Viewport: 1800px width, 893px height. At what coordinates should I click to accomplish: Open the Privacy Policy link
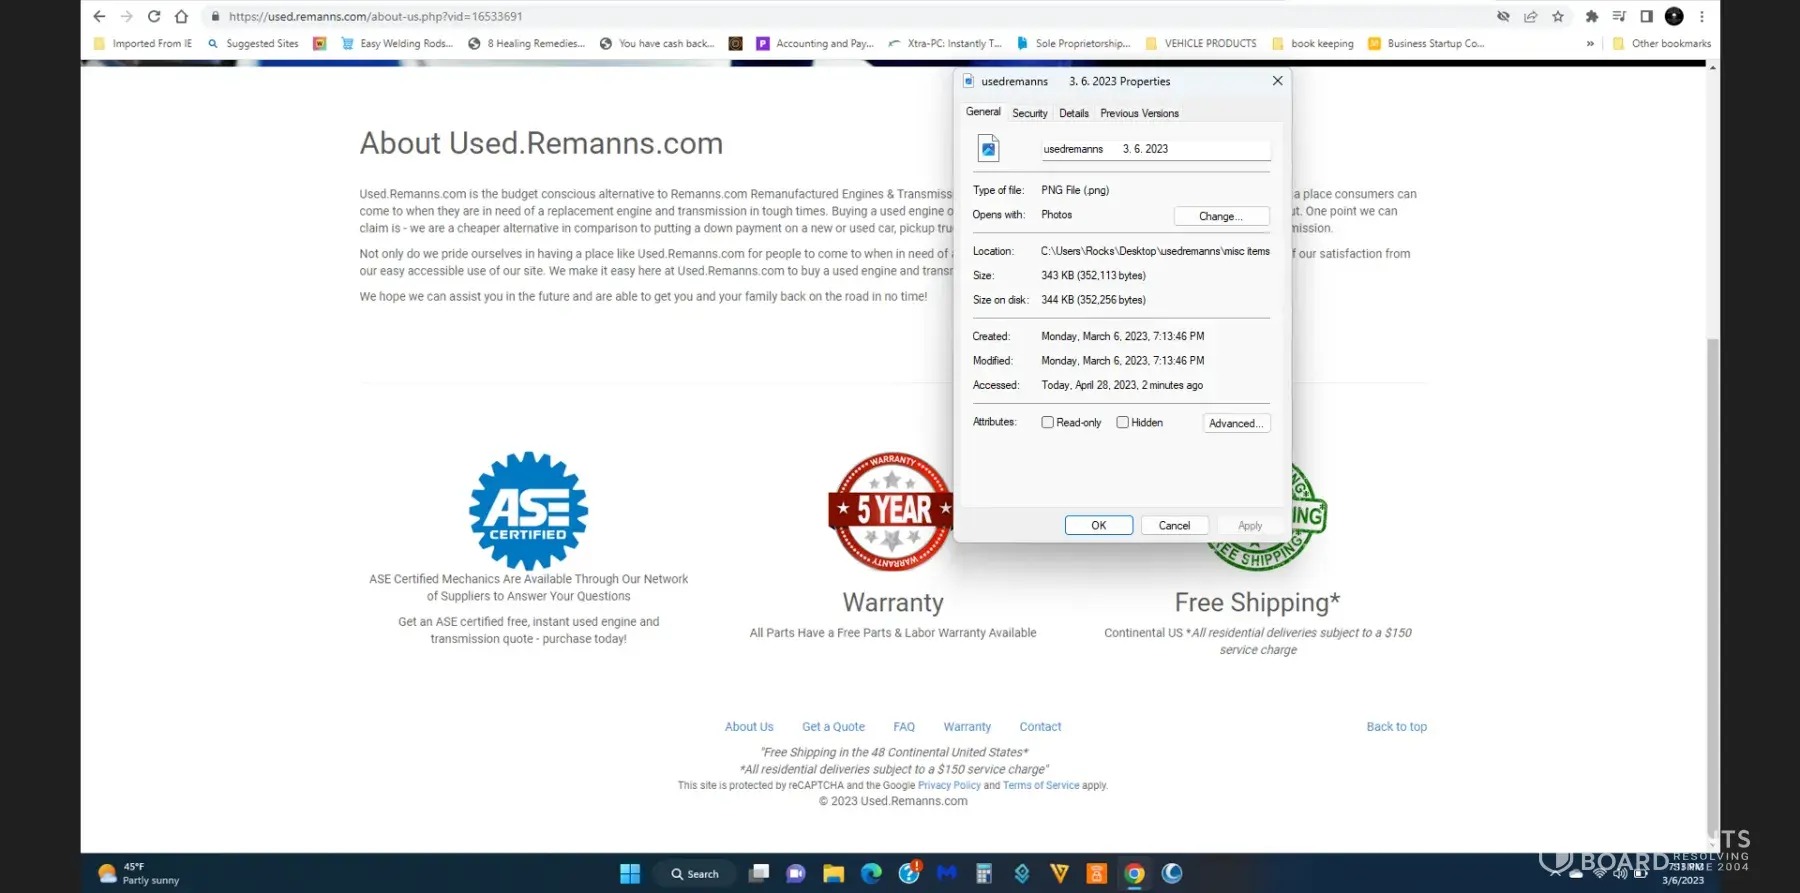click(x=949, y=786)
